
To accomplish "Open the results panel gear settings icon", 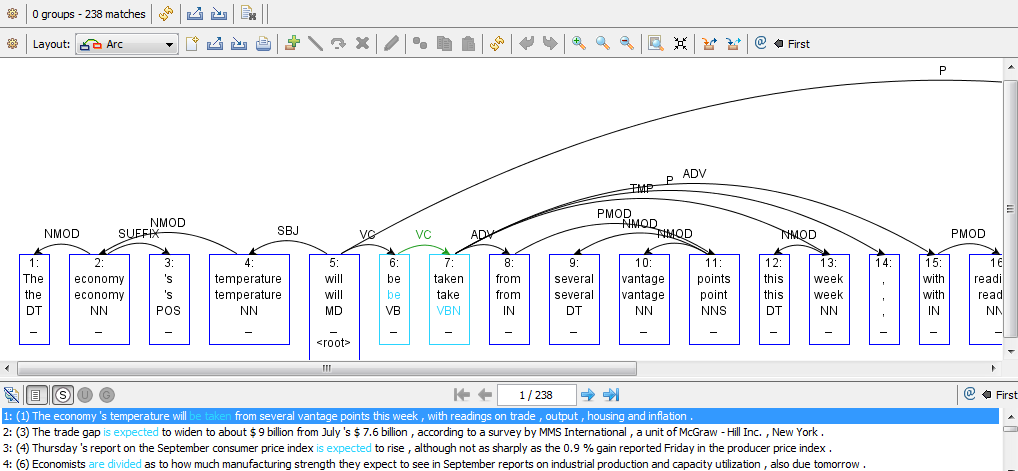I will tap(12, 13).
